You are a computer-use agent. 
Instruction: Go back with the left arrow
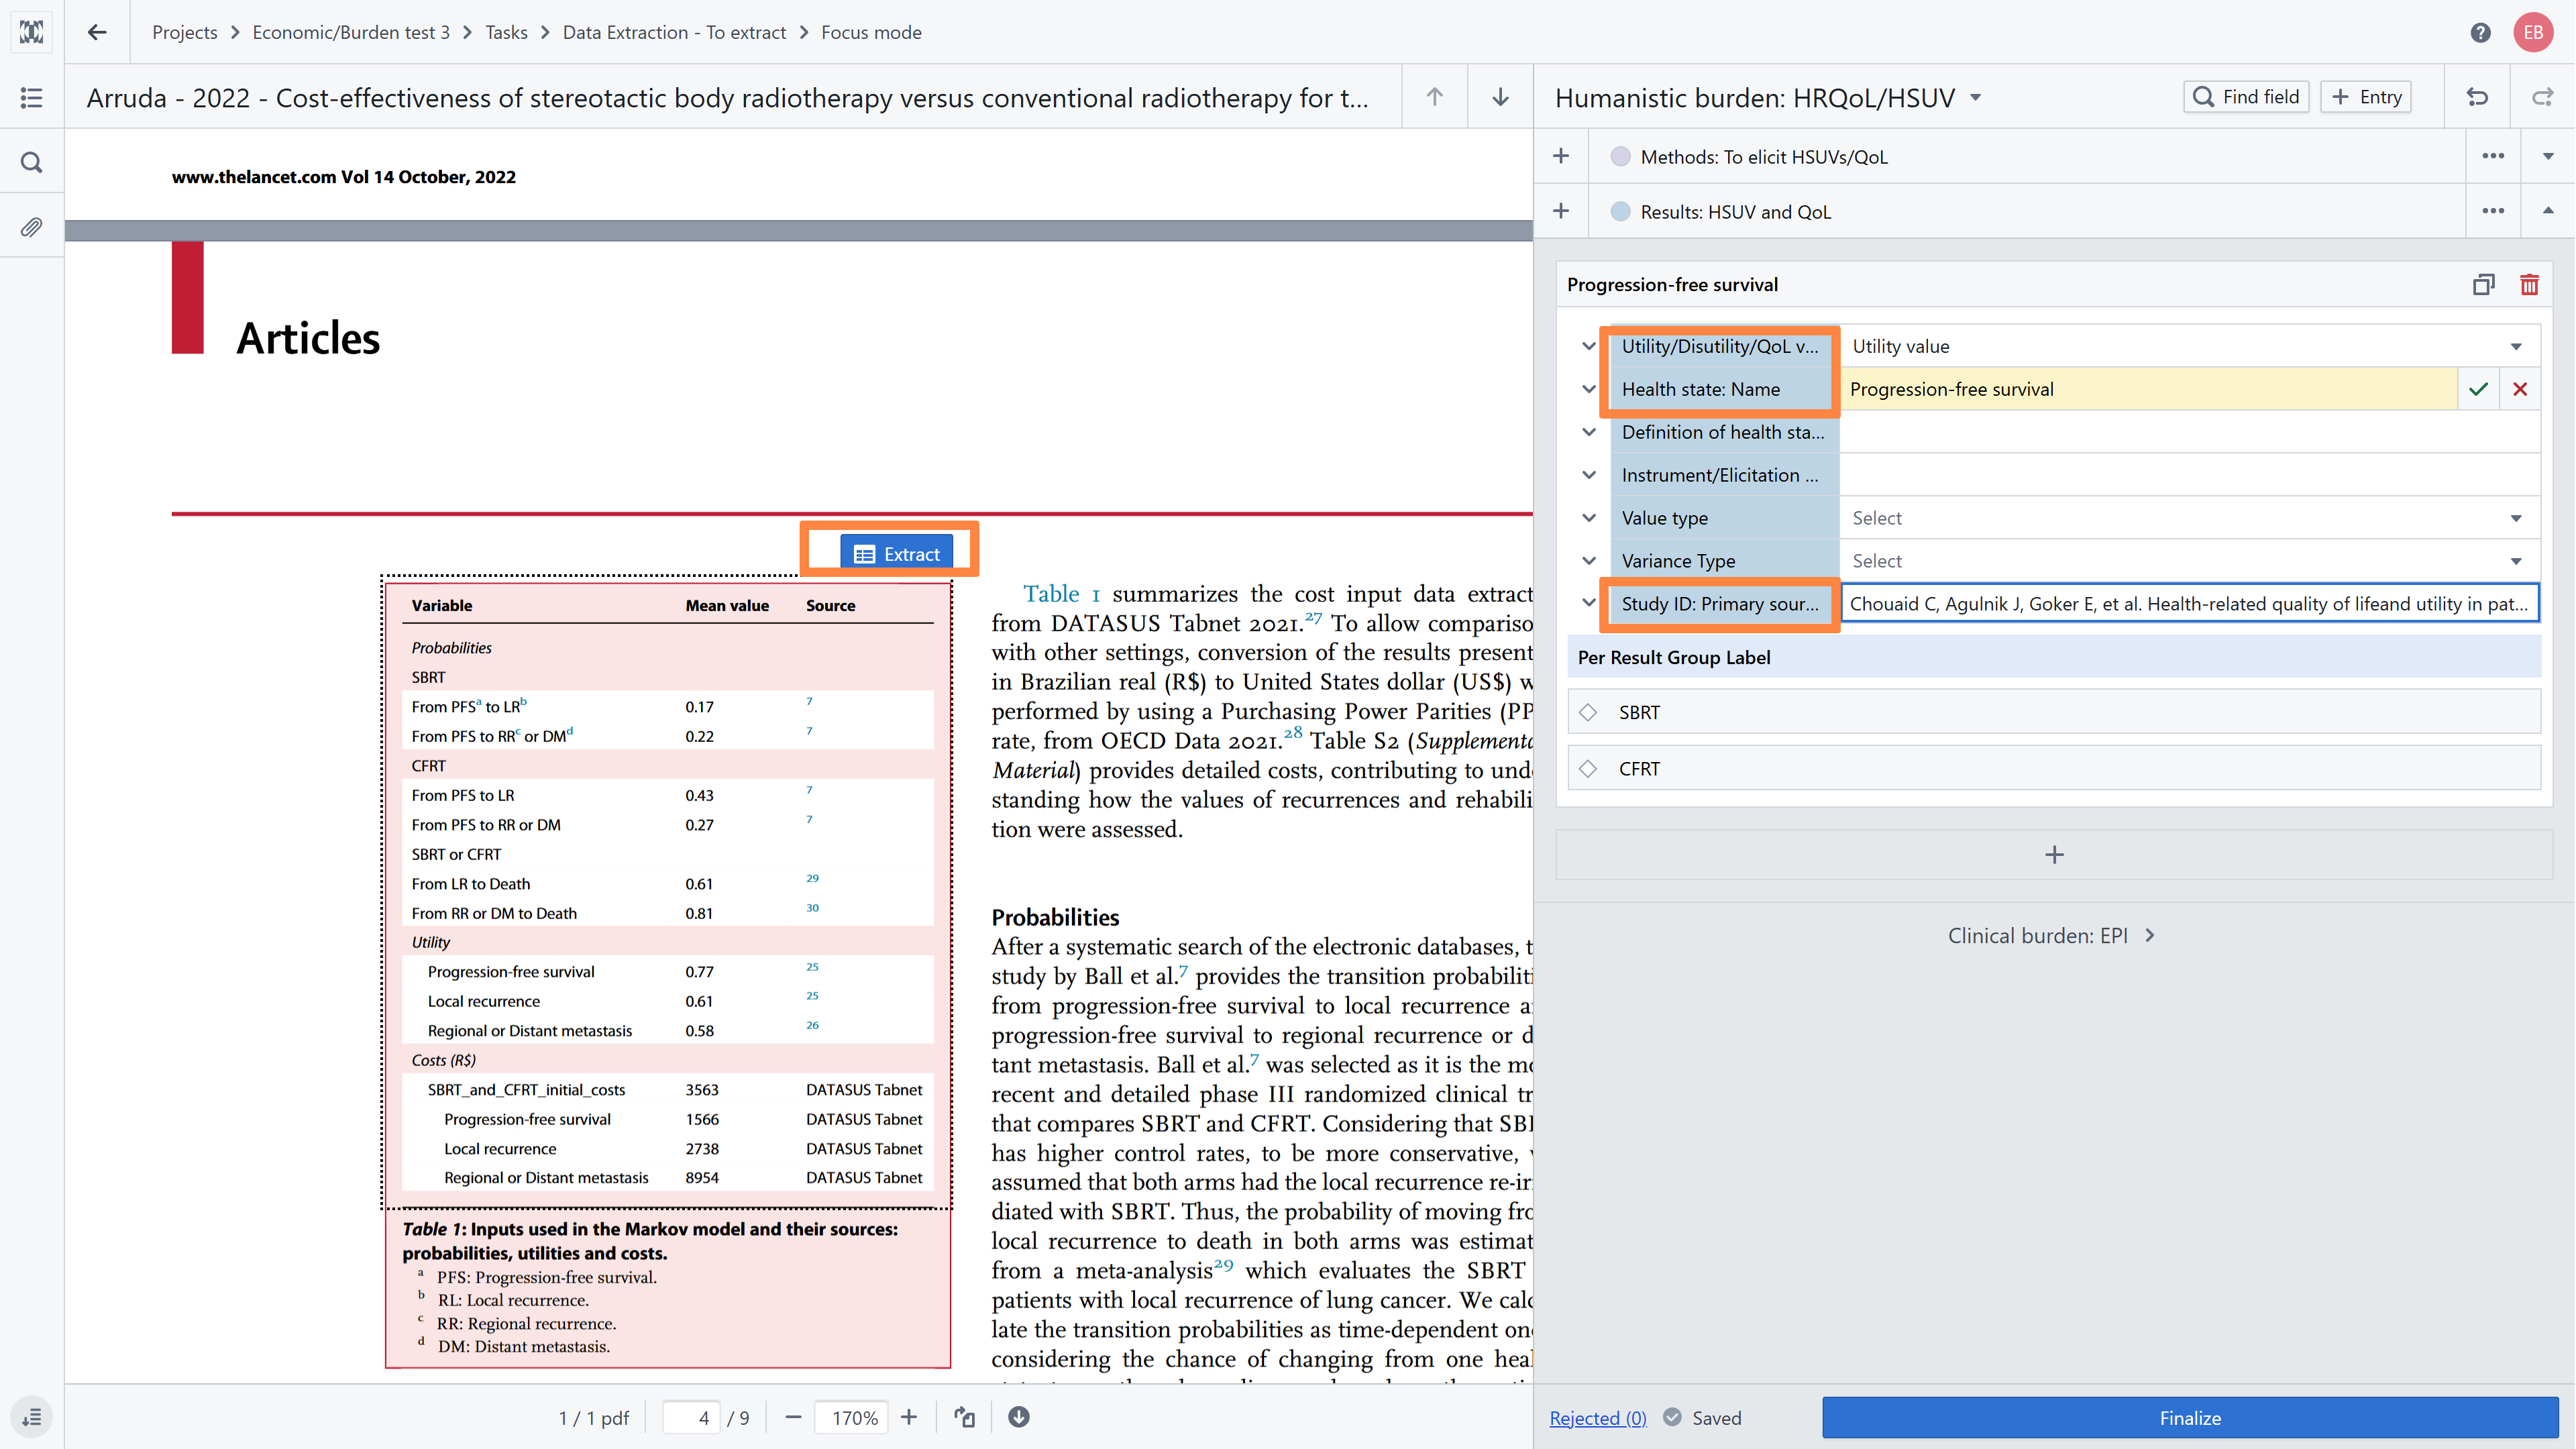(97, 32)
